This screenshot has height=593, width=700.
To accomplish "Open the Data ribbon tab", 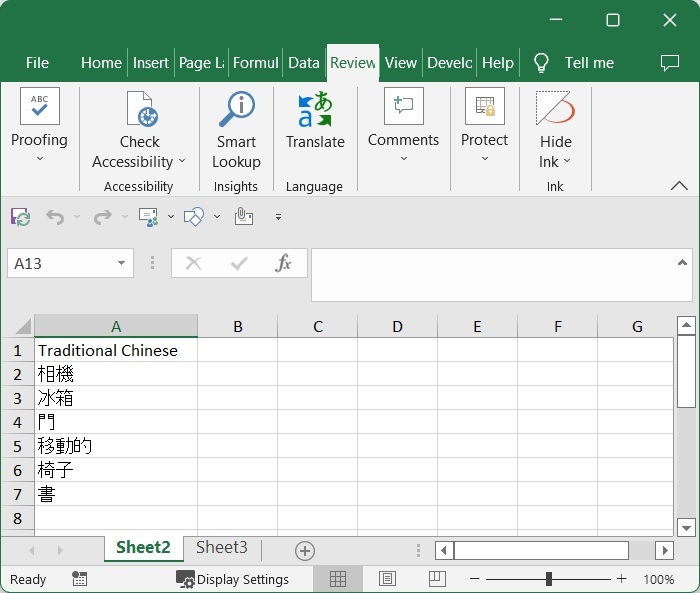I will point(303,62).
